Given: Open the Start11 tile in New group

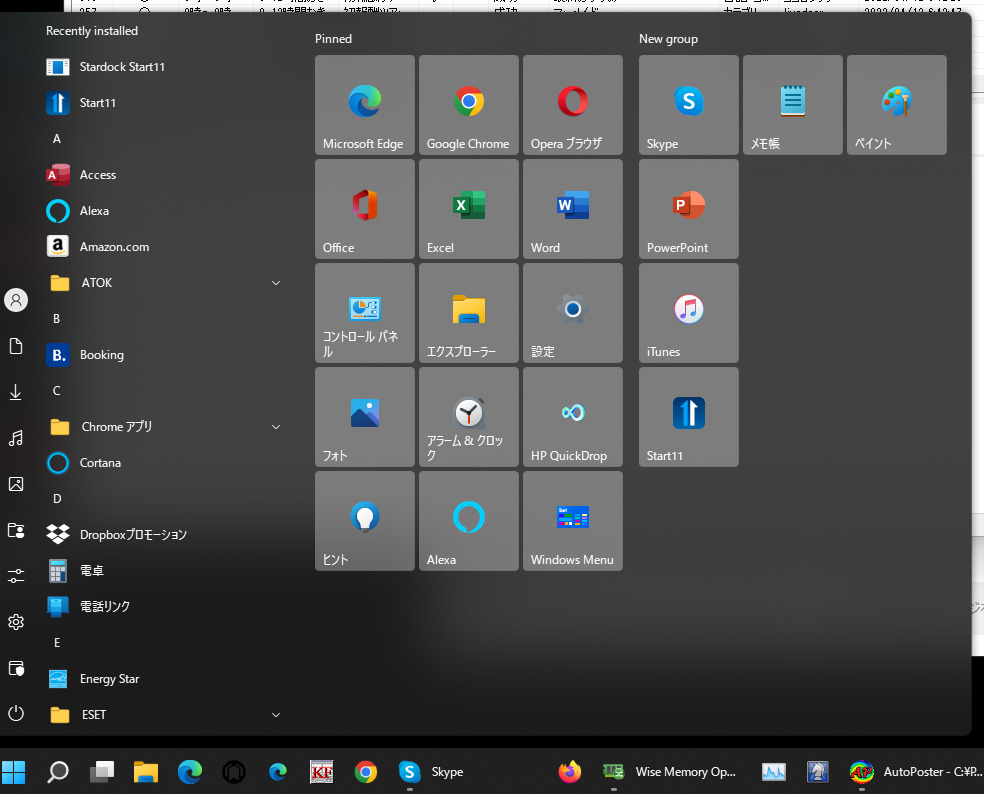Looking at the screenshot, I should pos(688,417).
